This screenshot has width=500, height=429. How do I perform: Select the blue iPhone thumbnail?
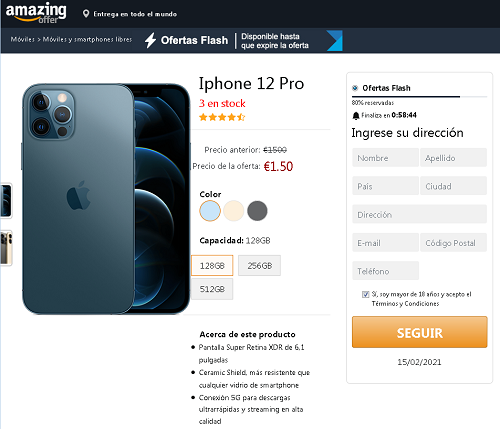click(6, 201)
